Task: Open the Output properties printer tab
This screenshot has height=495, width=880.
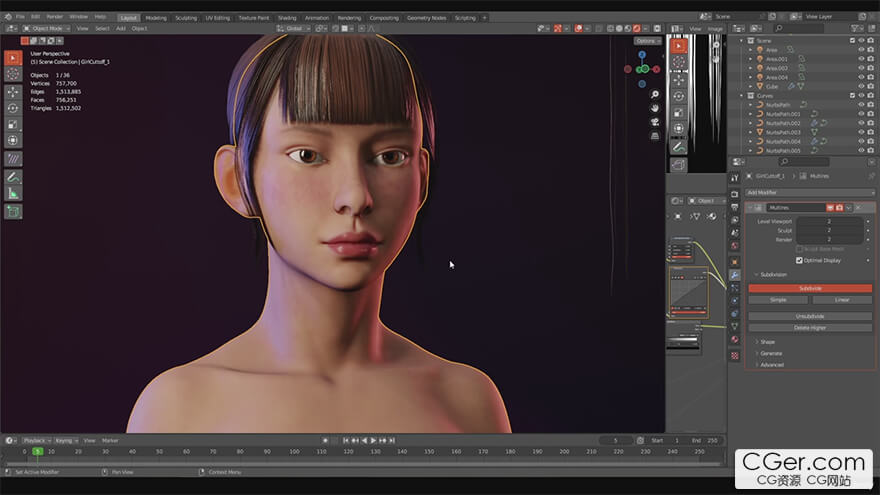Action: [735, 207]
